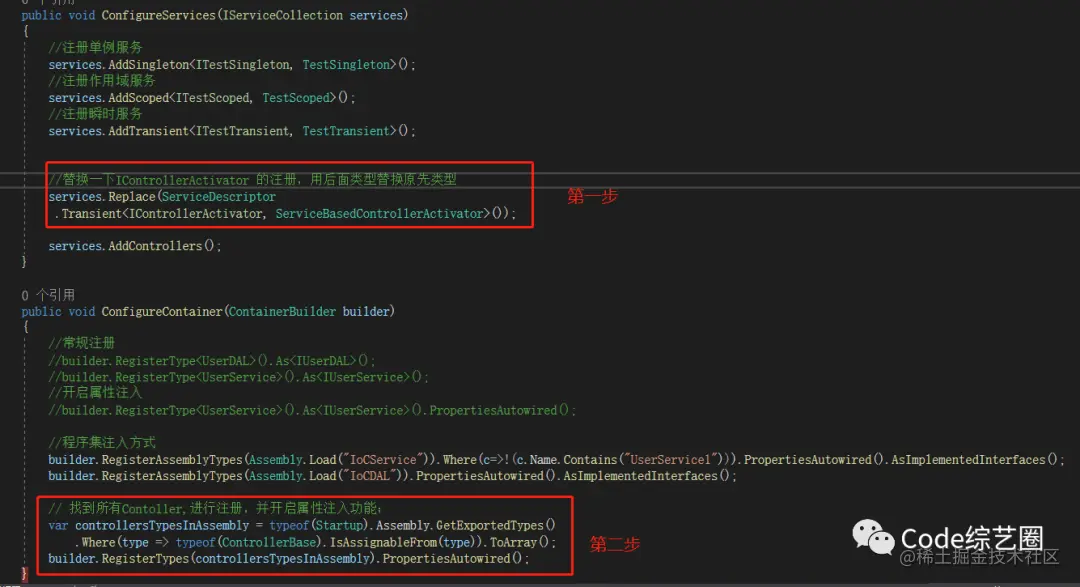This screenshot has height=587, width=1080.
Task: Place cursor on AddScoped method call
Action: pyautogui.click(x=138, y=98)
